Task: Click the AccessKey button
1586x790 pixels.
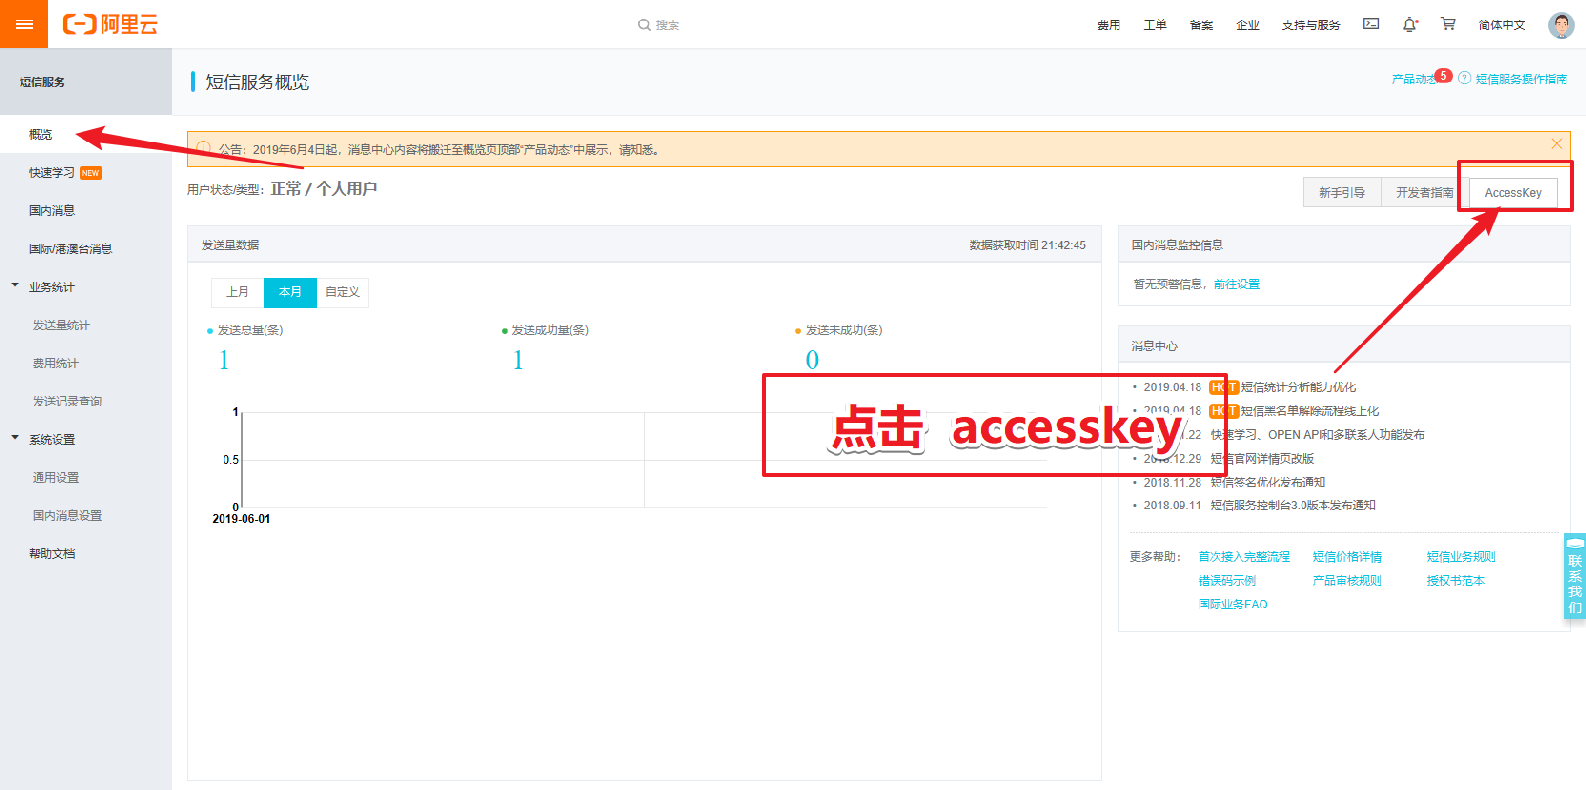Action: tap(1513, 193)
